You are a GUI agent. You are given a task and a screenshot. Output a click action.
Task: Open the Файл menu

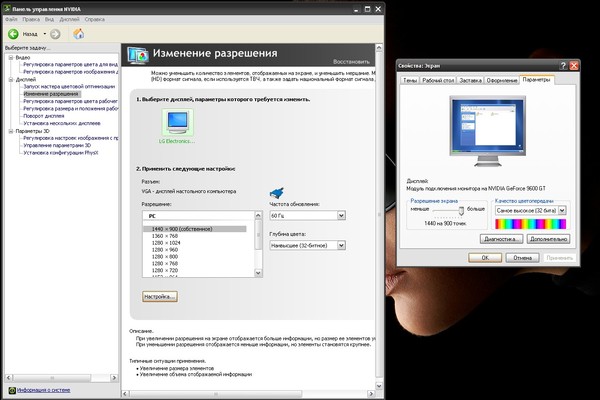[x=11, y=19]
